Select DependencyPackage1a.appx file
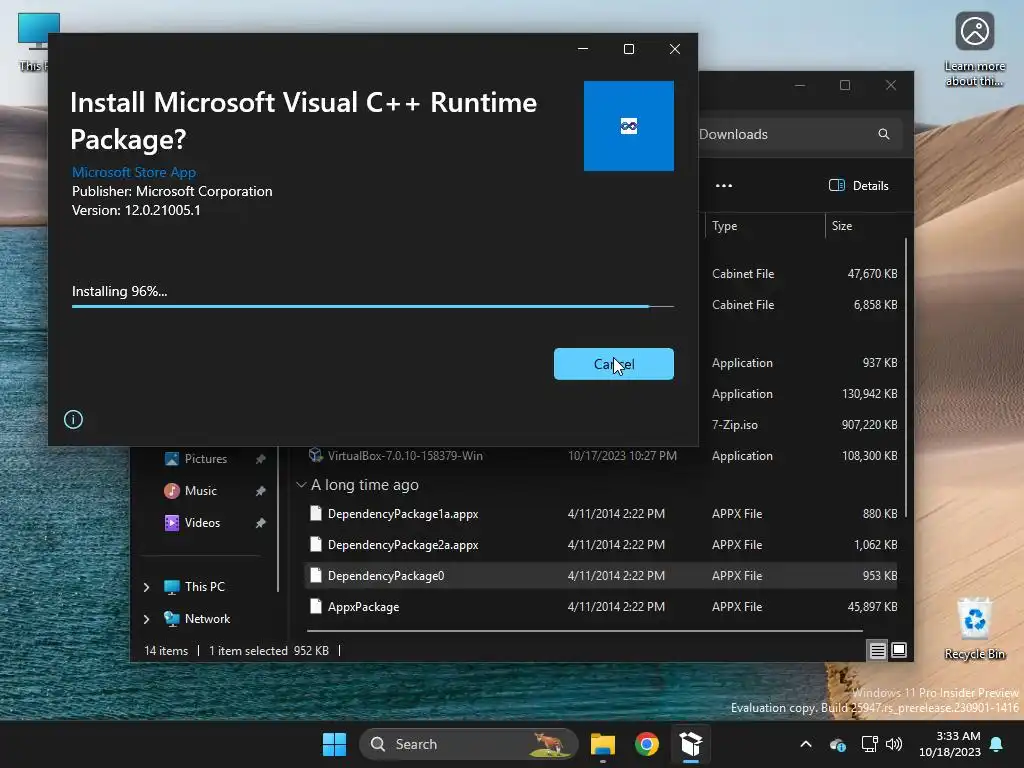This screenshot has width=1024, height=768. click(x=403, y=513)
